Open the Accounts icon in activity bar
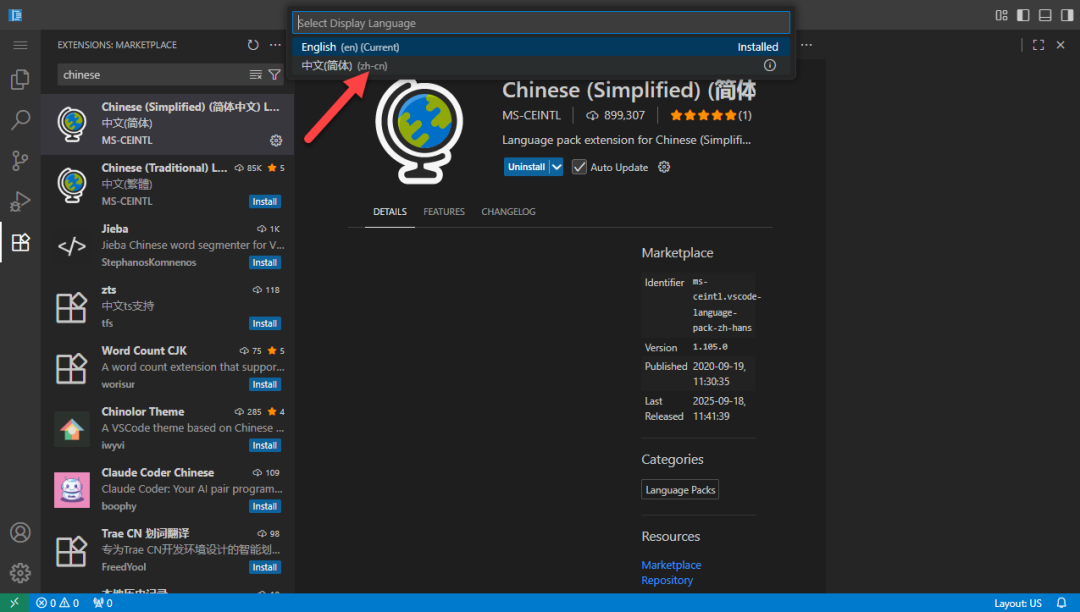 point(20,532)
